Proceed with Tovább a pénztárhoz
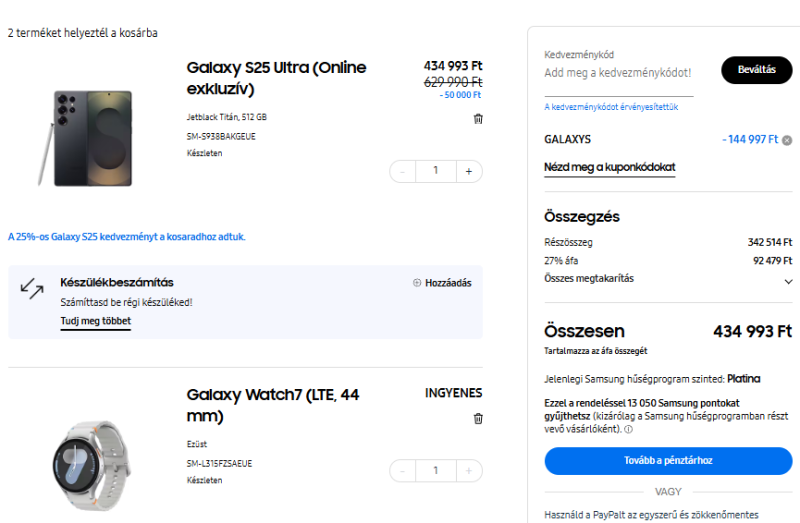 pos(668,461)
